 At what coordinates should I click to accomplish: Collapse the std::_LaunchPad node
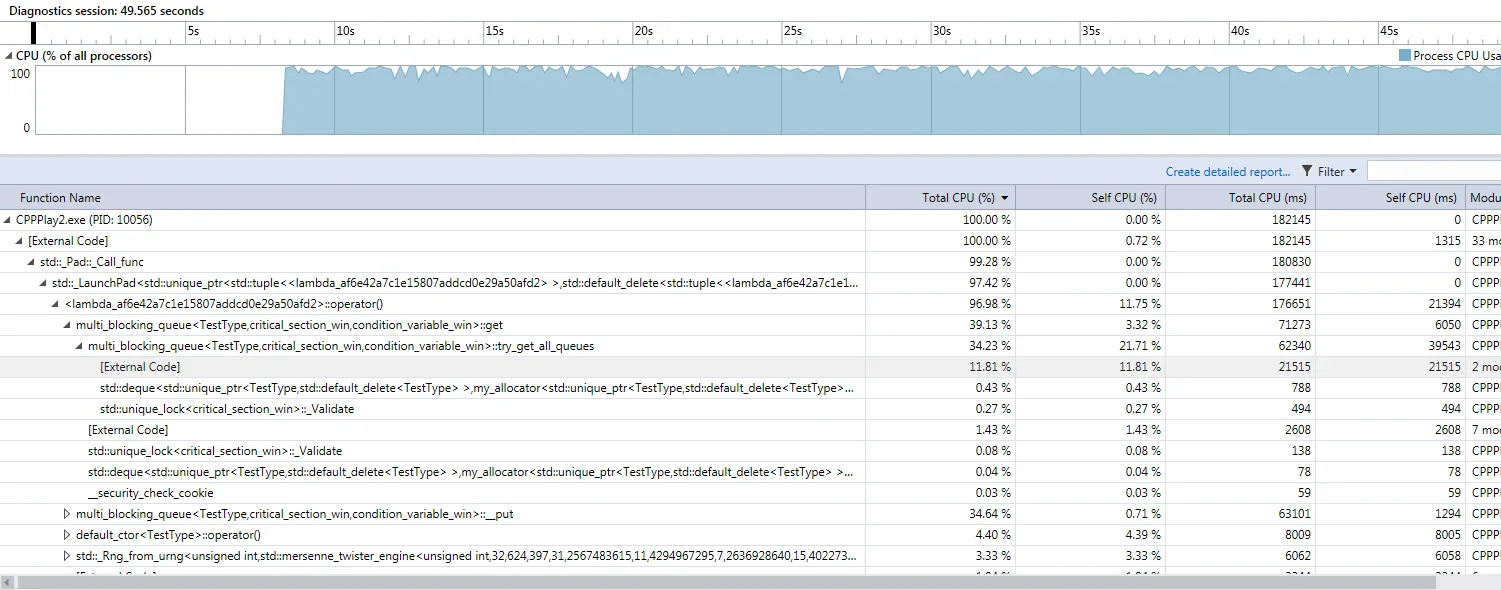click(x=43, y=283)
